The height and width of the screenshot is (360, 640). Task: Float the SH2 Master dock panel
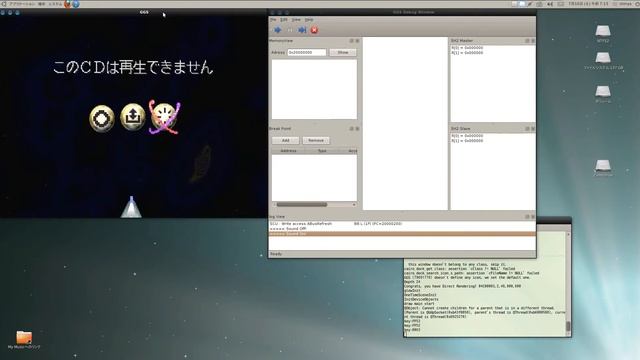(527, 41)
